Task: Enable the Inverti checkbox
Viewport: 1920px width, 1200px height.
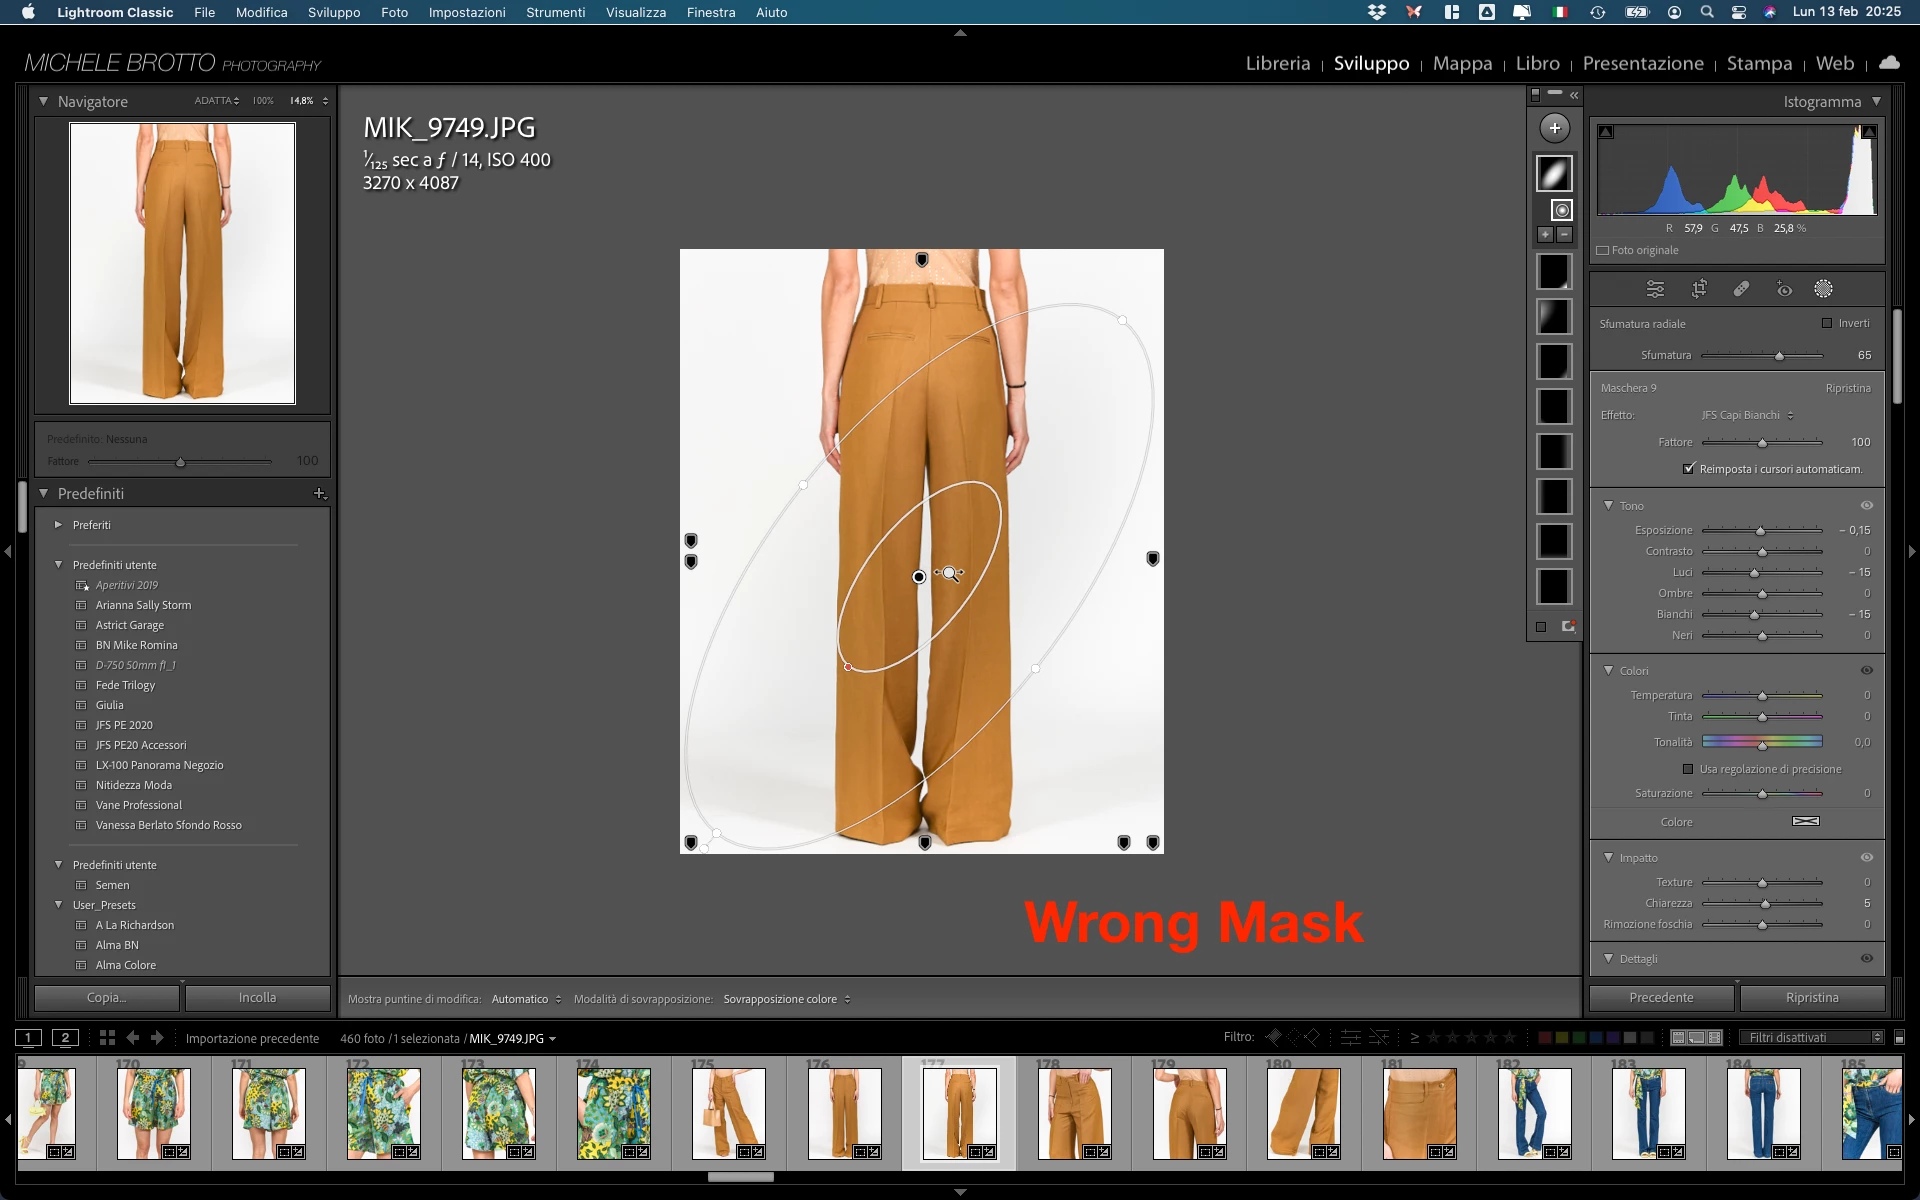Action: click(x=1827, y=323)
